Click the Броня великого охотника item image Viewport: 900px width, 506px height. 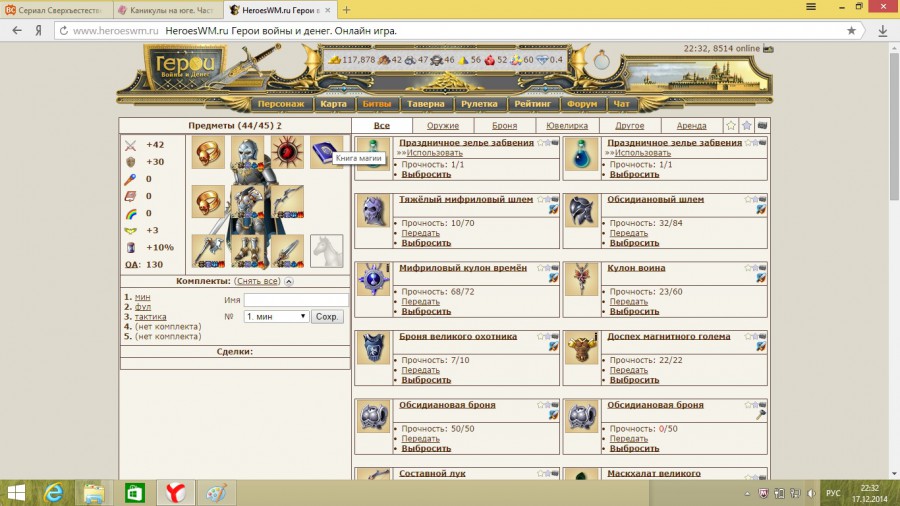tap(373, 348)
